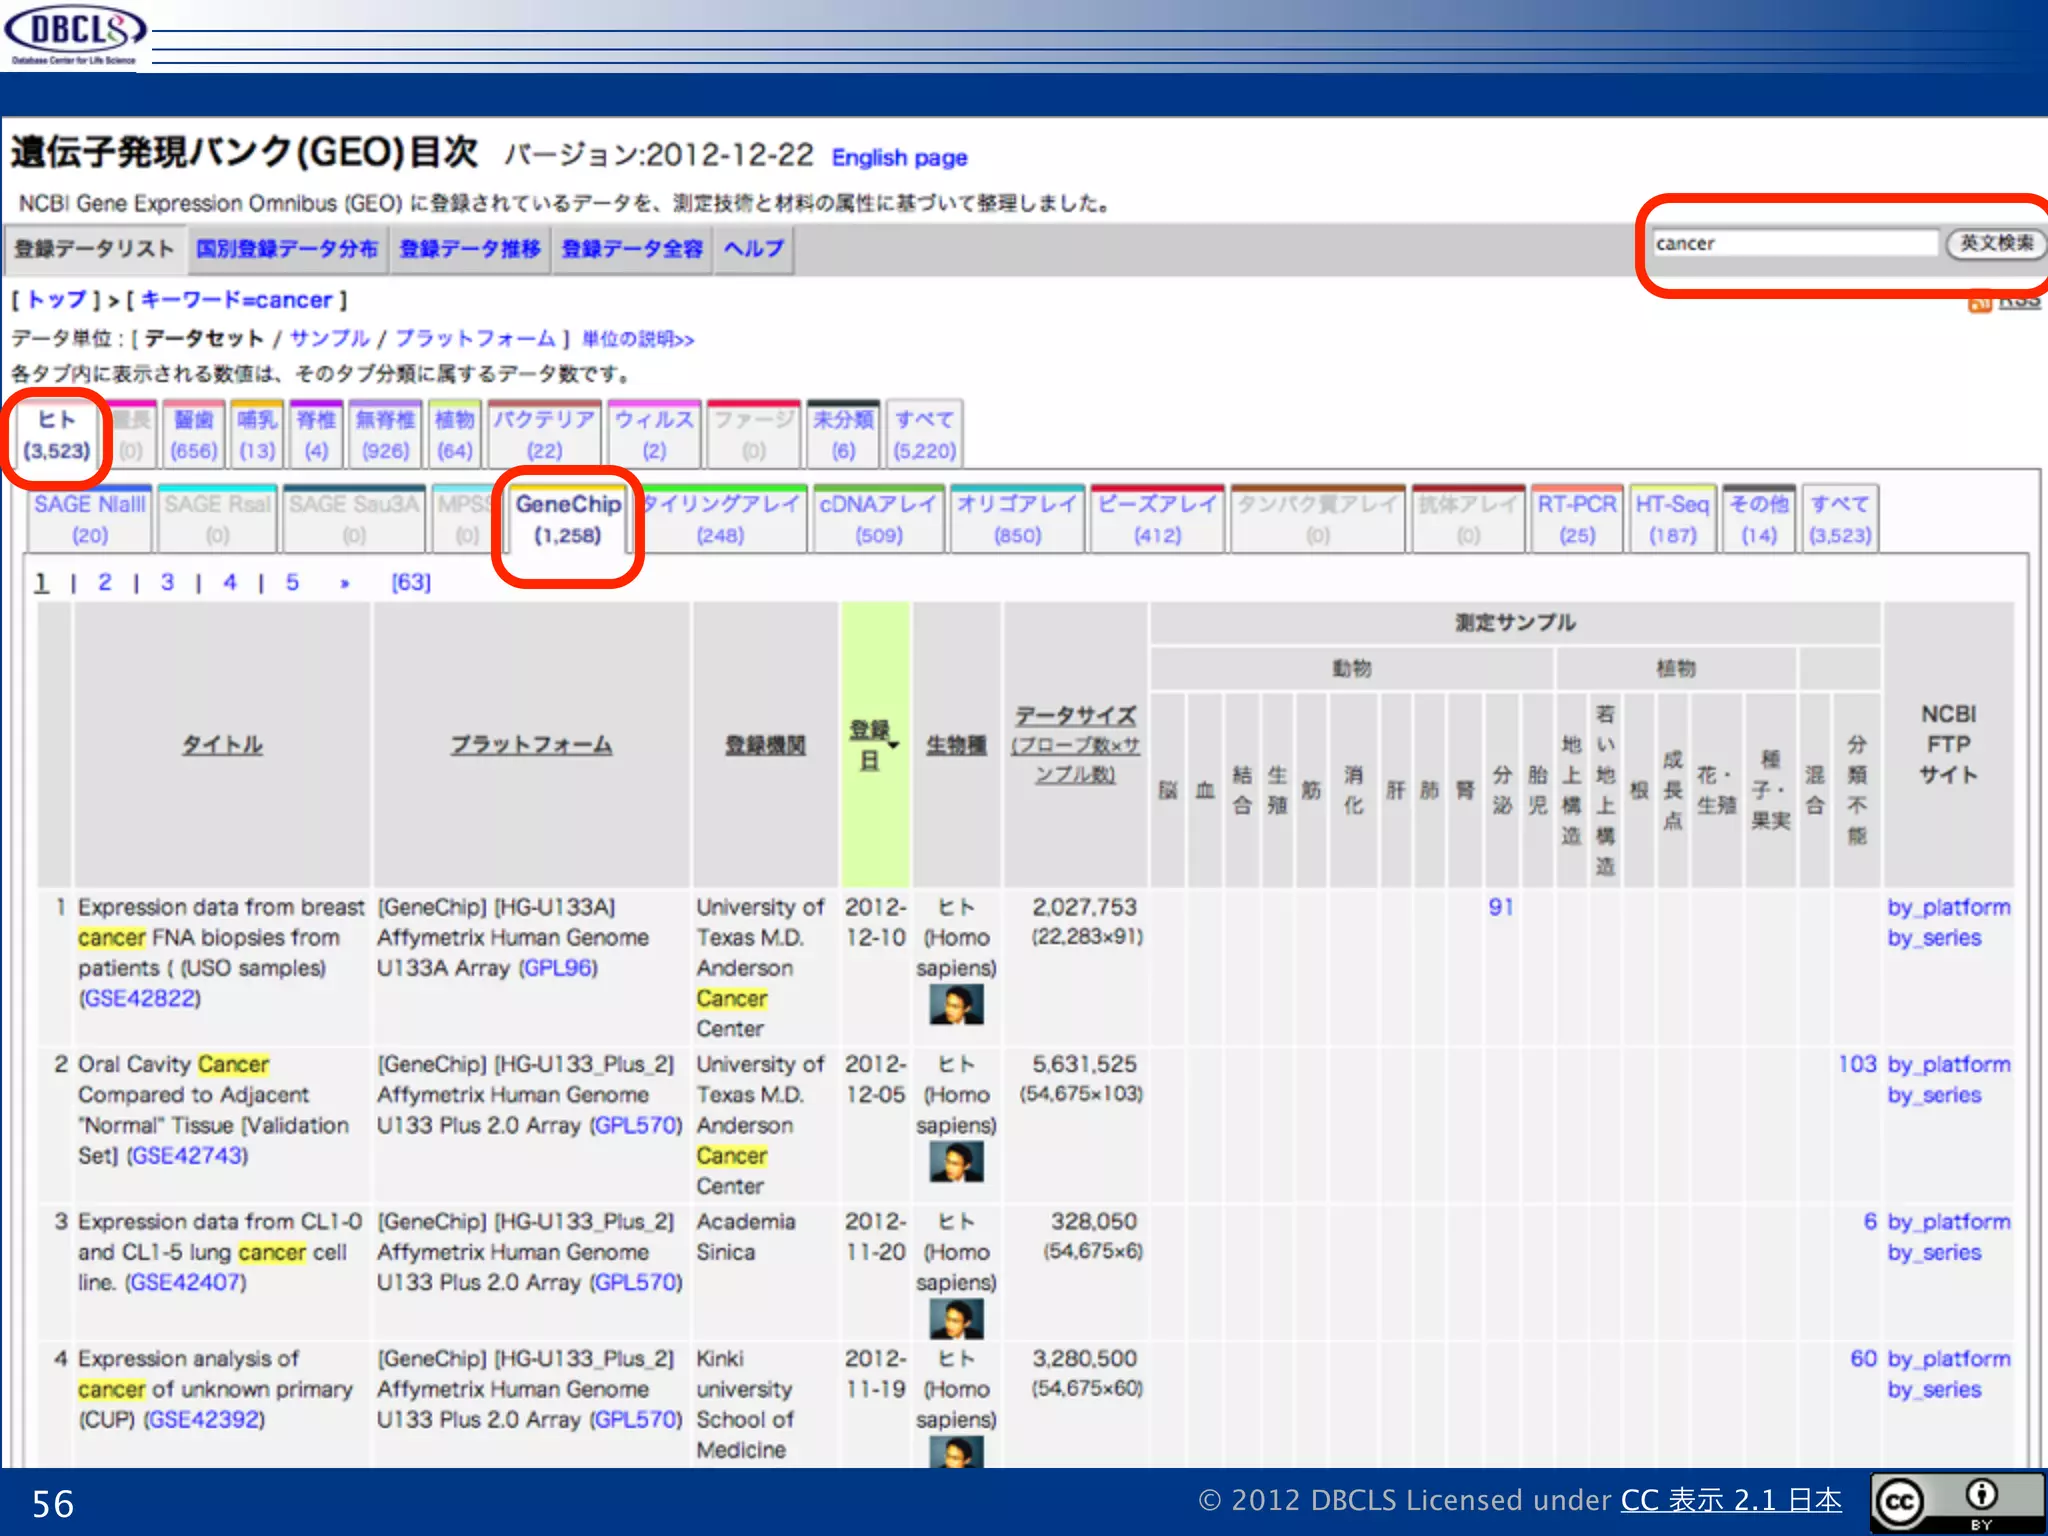2048x1536 pixels.
Task: Open the GSE42743 dataset link
Action: pos(187,1155)
